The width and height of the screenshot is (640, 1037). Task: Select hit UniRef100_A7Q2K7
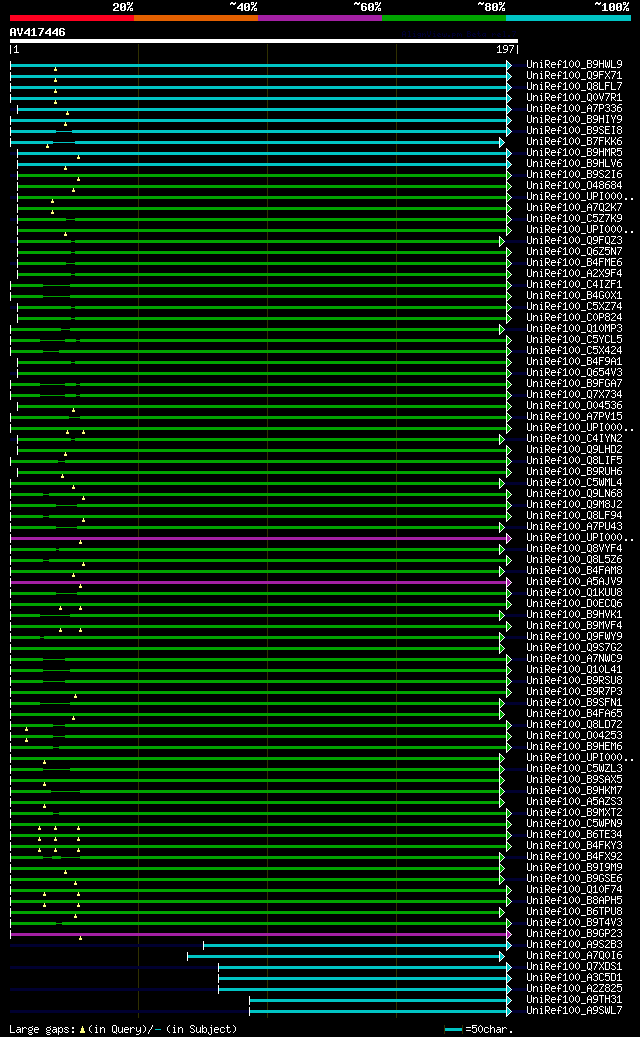coord(574,208)
